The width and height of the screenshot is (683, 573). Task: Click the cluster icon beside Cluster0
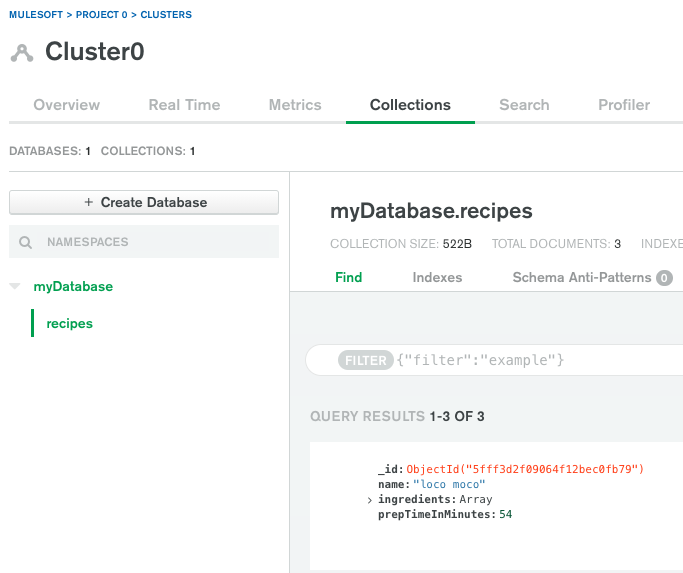(22, 53)
